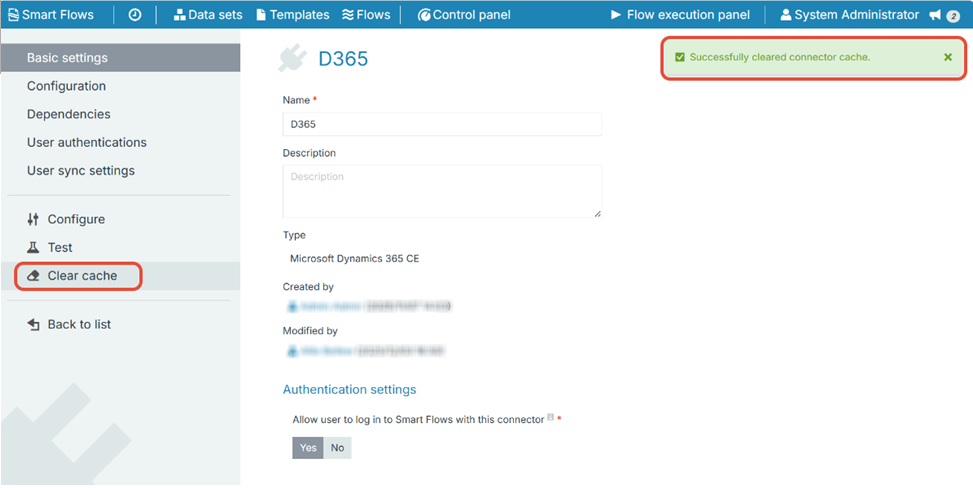The width and height of the screenshot is (973, 488).
Task: Go to Configuration section
Action: coord(66,86)
